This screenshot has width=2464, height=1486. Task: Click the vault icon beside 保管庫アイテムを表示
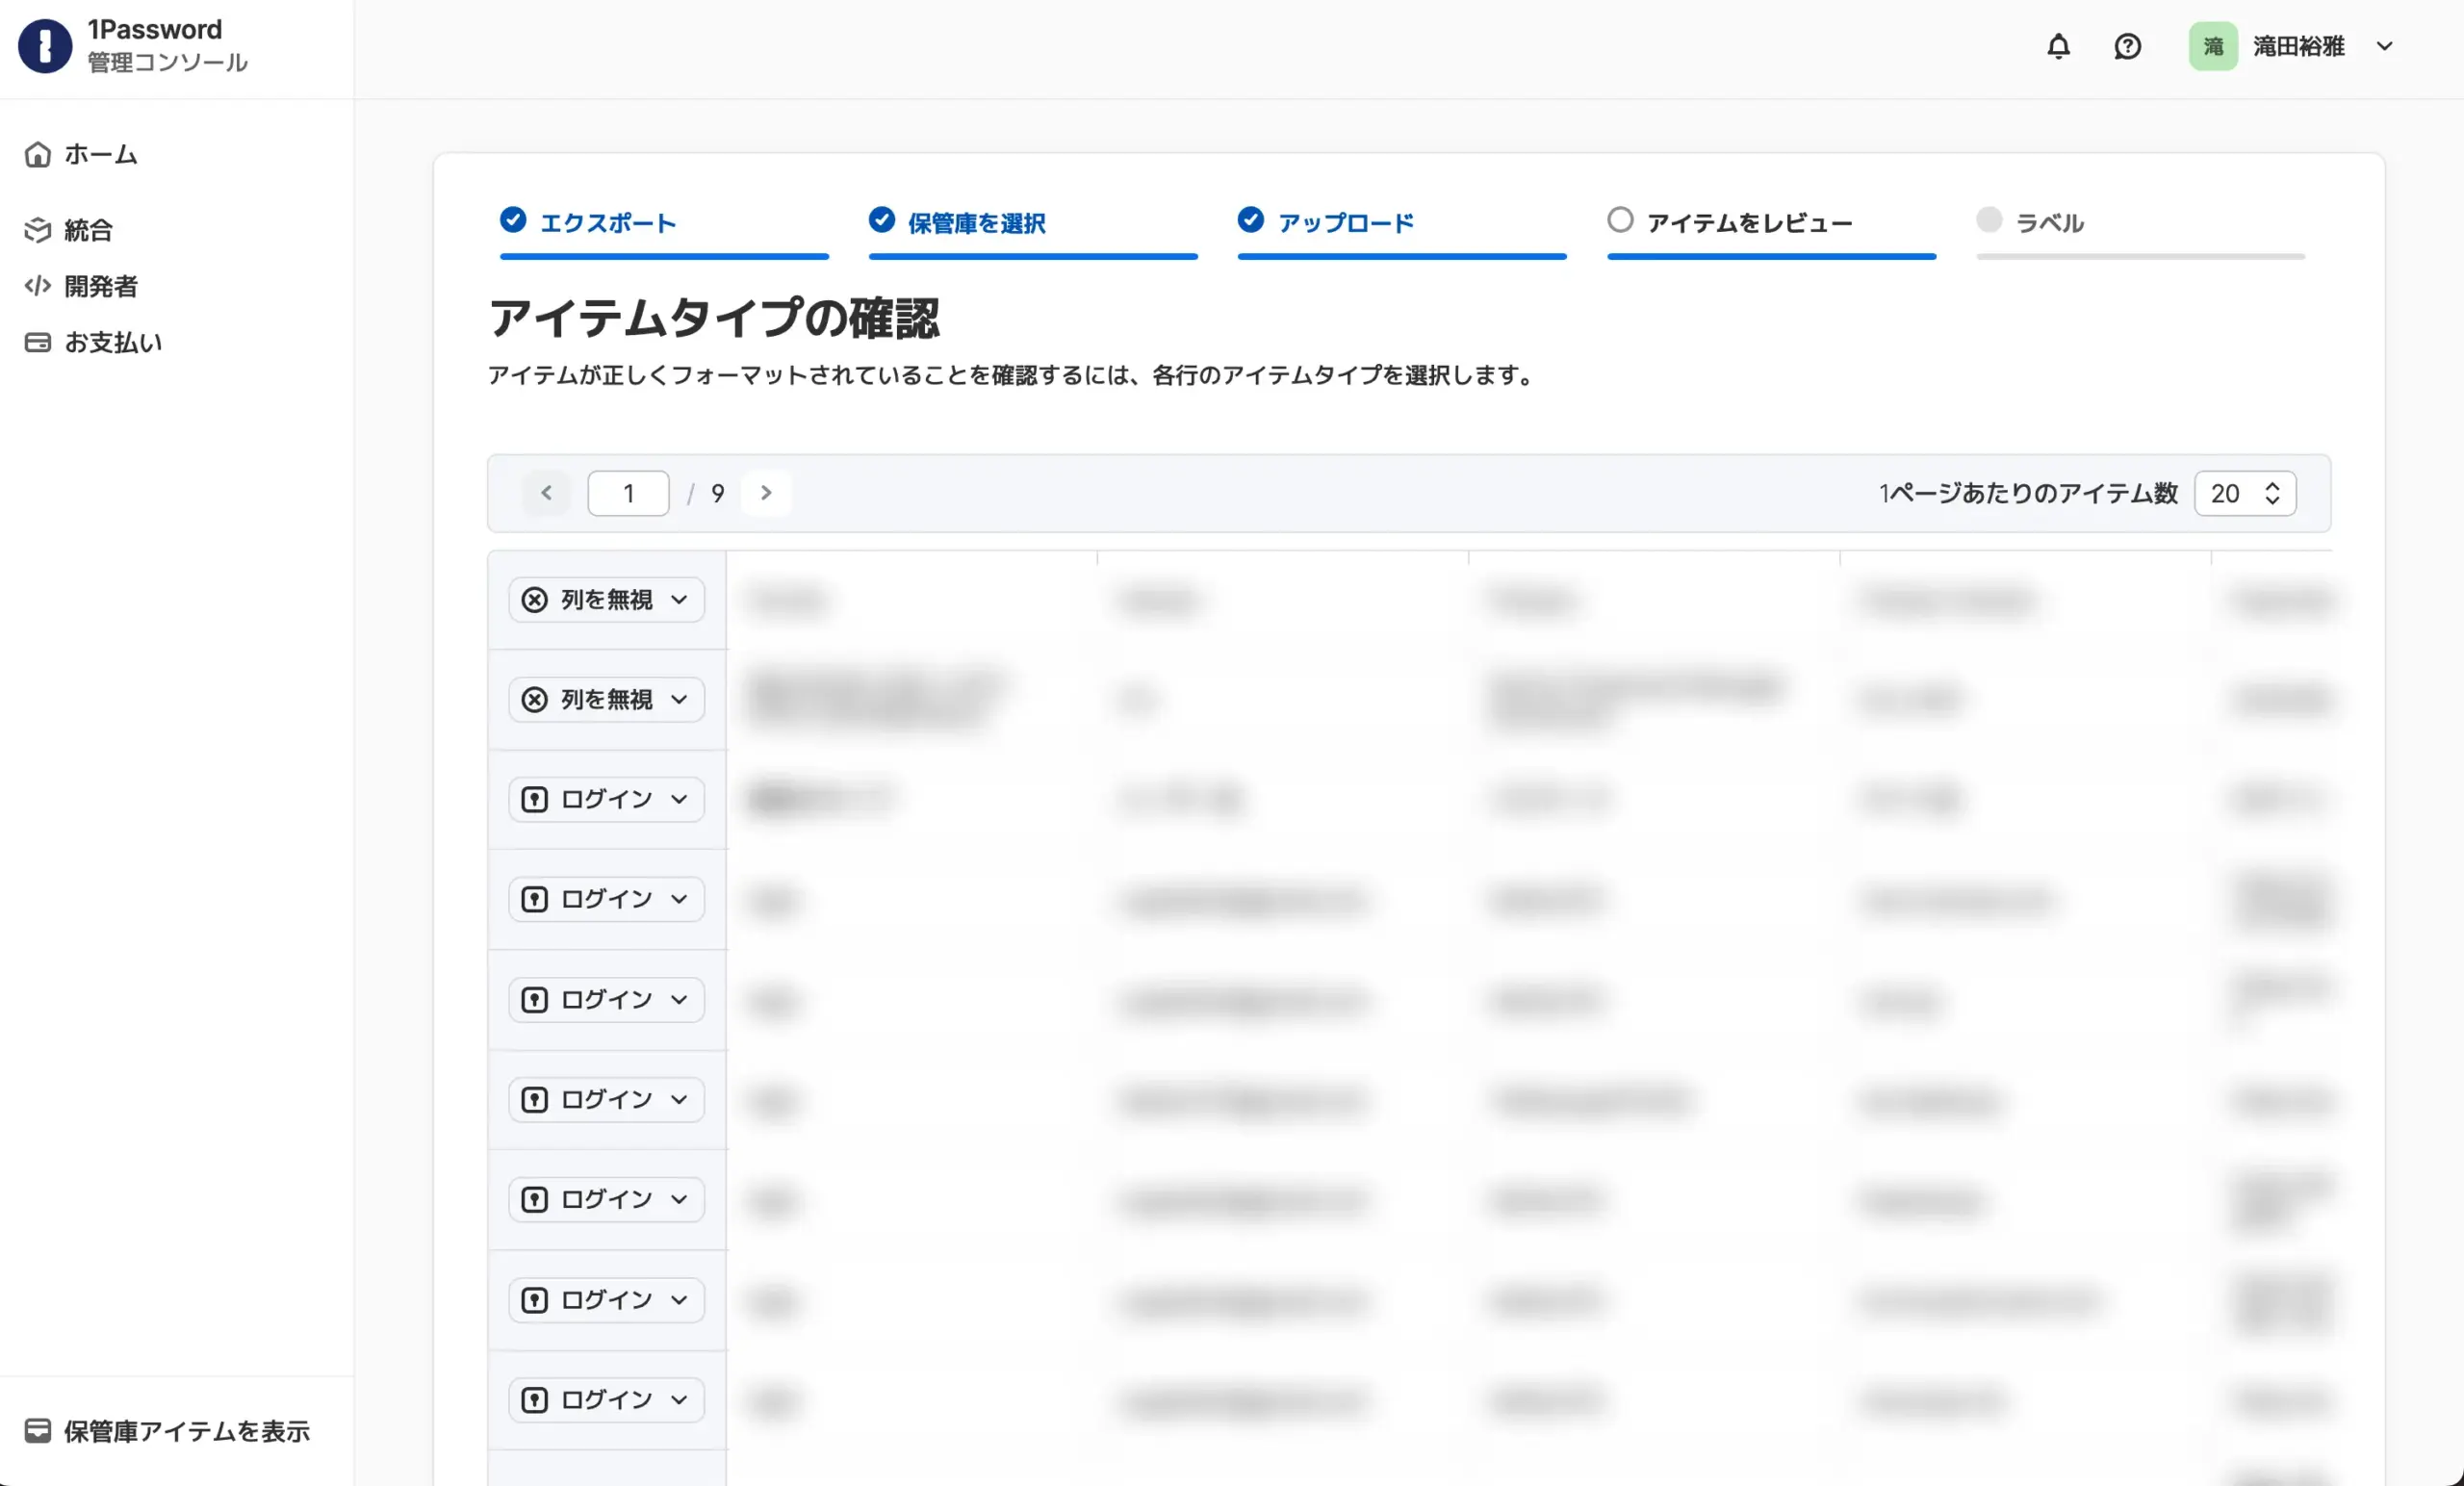pos(38,1430)
